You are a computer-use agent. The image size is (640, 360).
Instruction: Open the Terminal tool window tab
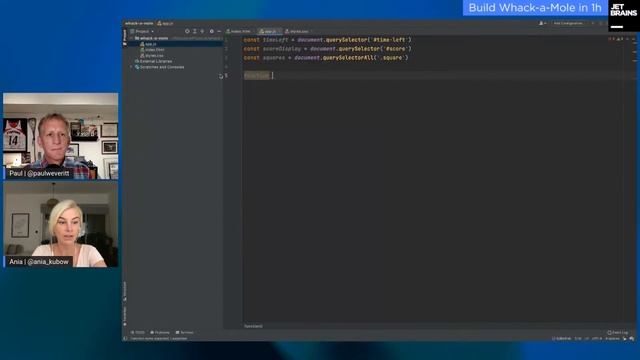pyautogui.click(x=184, y=333)
